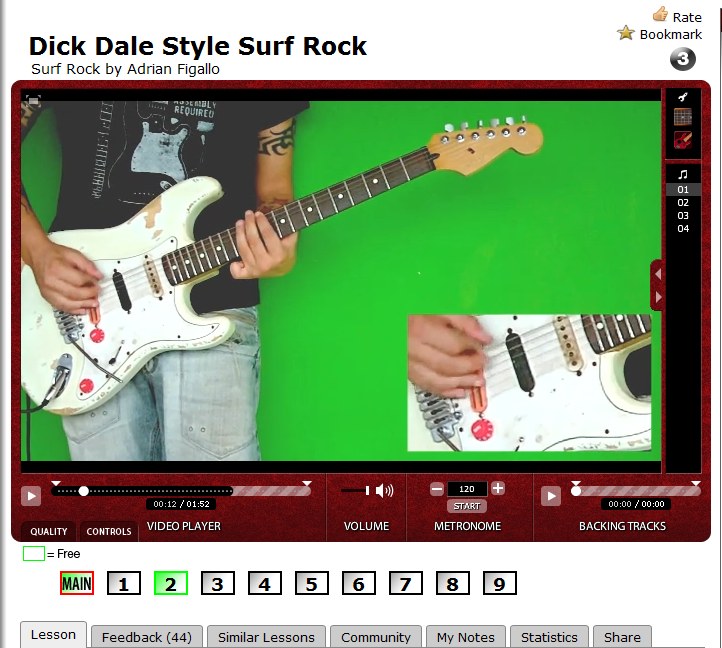722x648 pixels.
Task: Open the Feedback (44) tab
Action: click(147, 637)
